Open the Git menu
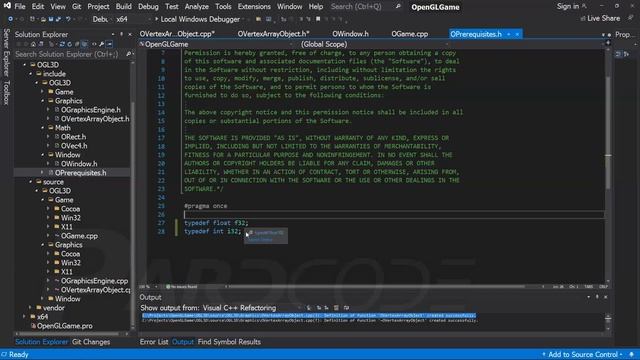Viewport: 640px width, 360px height. [x=76, y=7]
